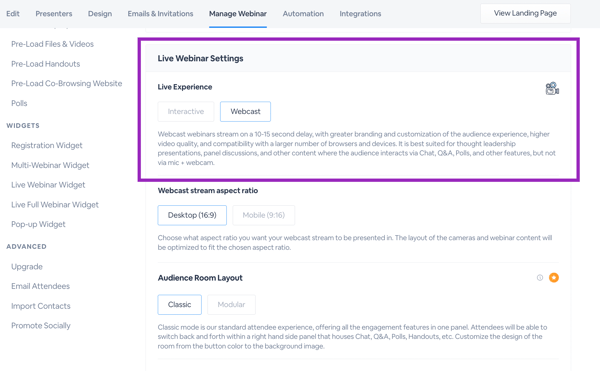The width and height of the screenshot is (600, 371).
Task: Select the Classic audience room layout
Action: 179,304
